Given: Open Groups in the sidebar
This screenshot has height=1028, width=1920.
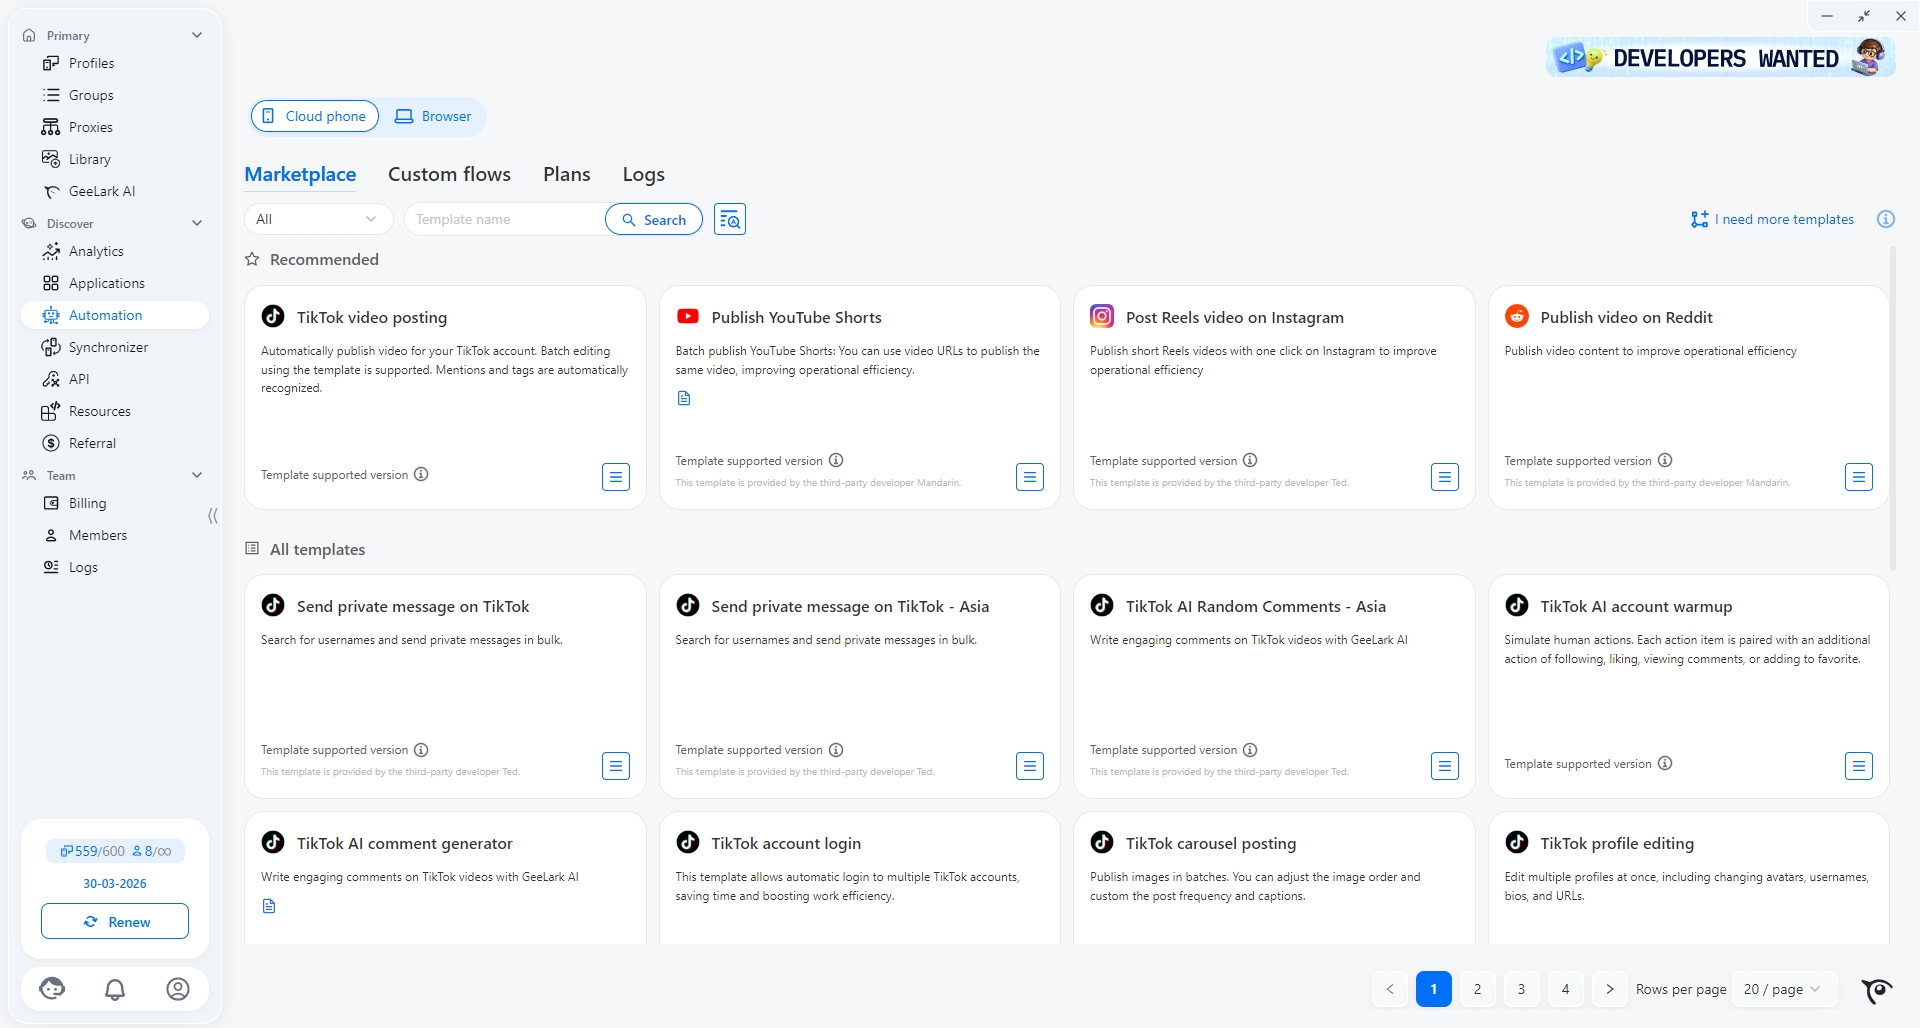Looking at the screenshot, I should pos(115,95).
